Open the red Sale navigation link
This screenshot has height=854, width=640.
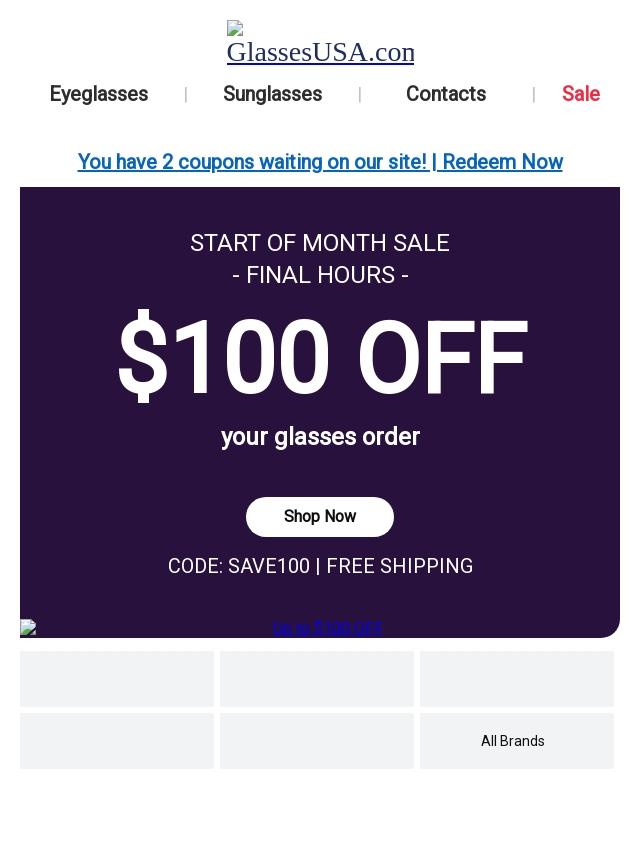581,94
